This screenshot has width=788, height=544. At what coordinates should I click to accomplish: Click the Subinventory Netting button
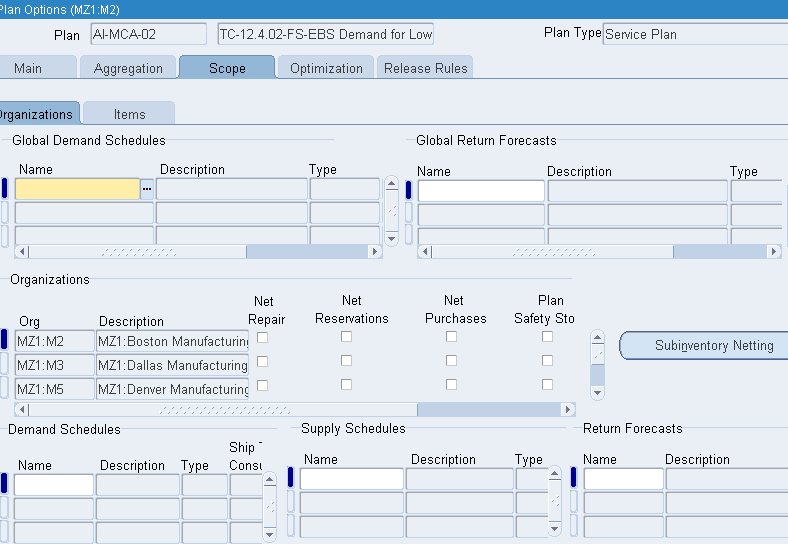click(706, 345)
